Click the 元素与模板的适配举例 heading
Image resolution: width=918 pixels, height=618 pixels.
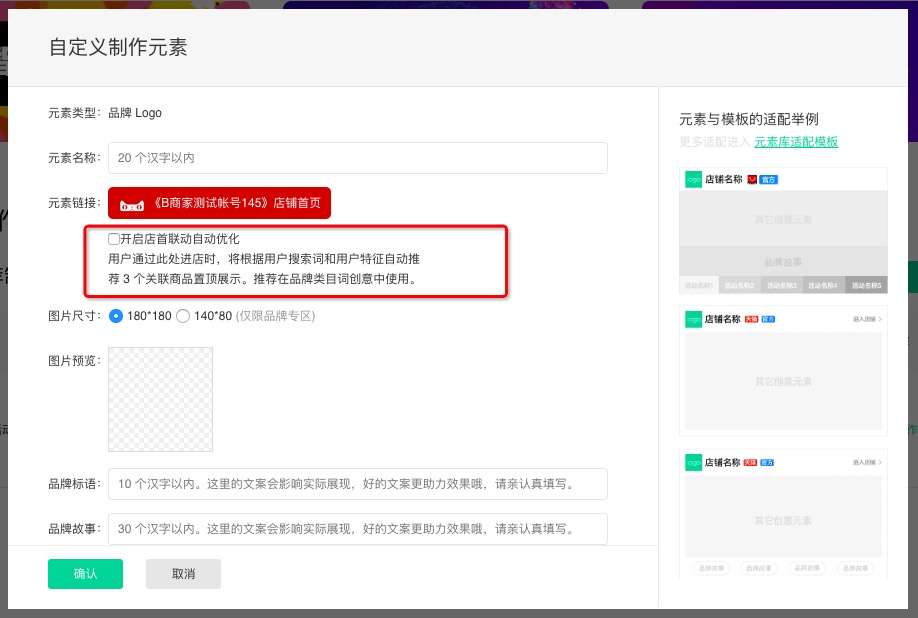pyautogui.click(x=749, y=119)
